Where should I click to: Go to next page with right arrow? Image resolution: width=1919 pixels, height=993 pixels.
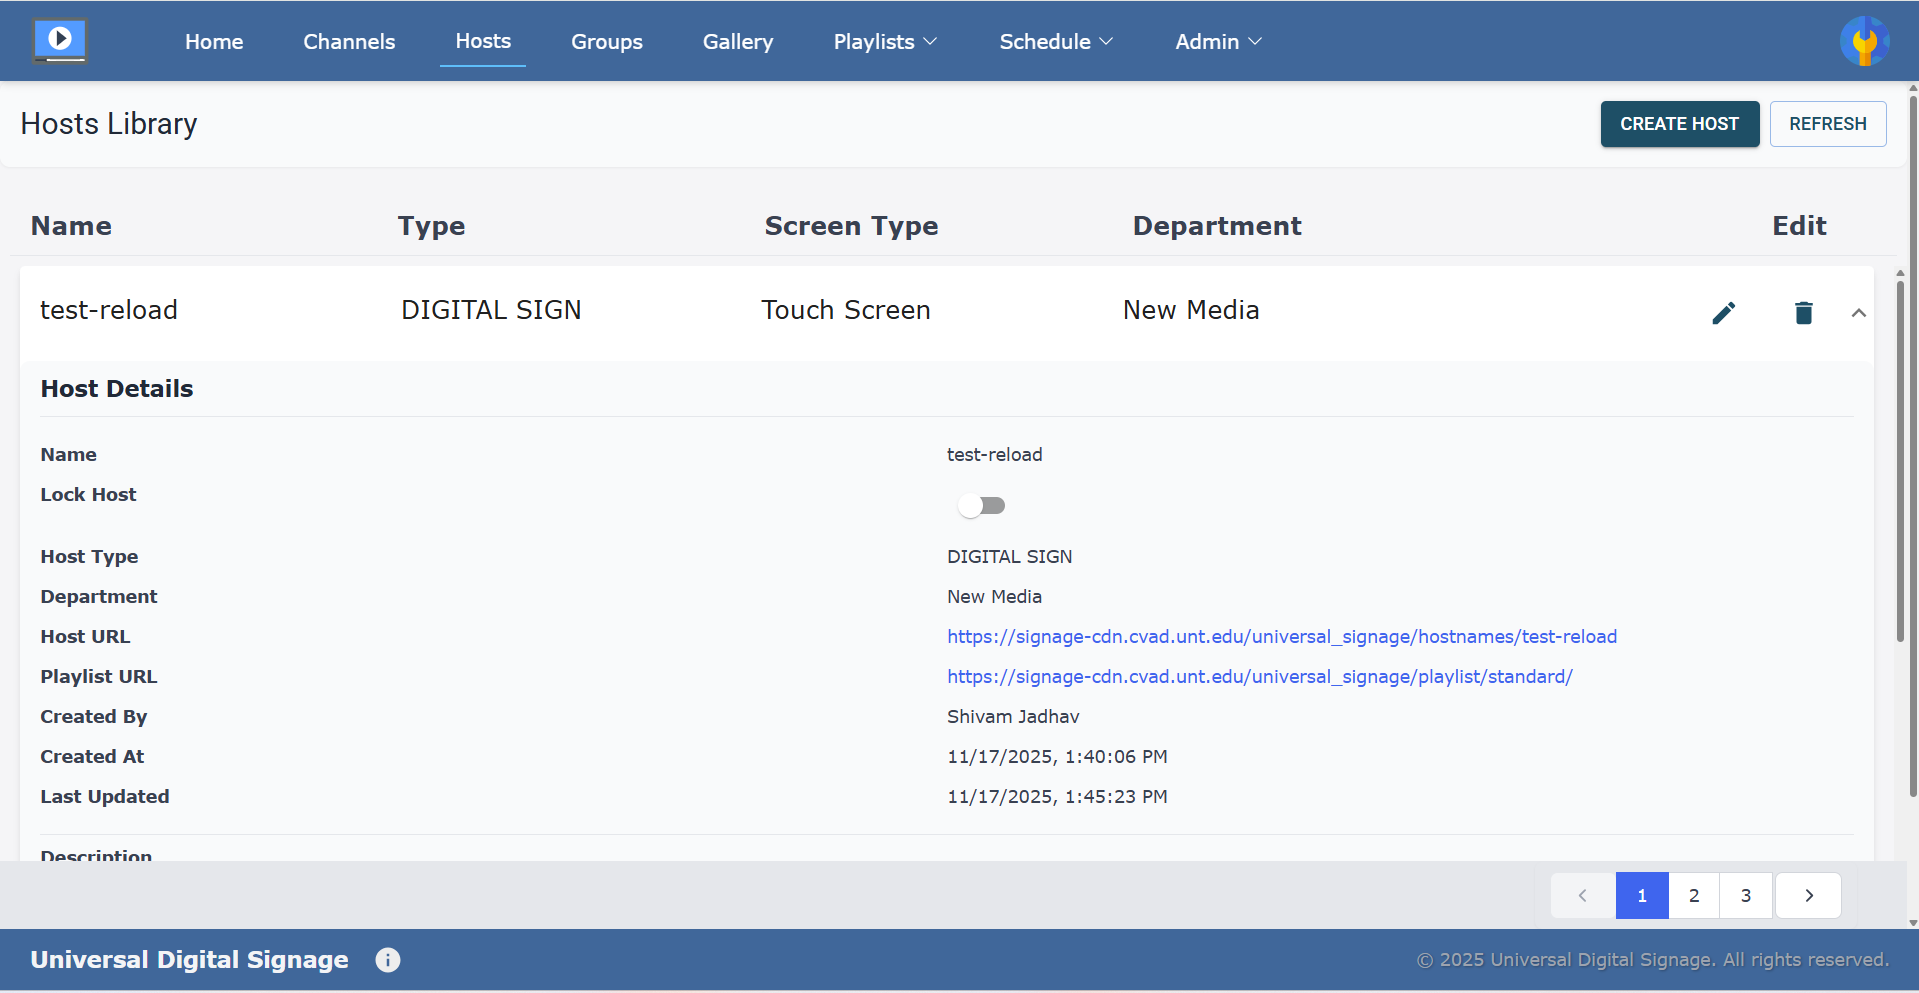tap(1808, 895)
